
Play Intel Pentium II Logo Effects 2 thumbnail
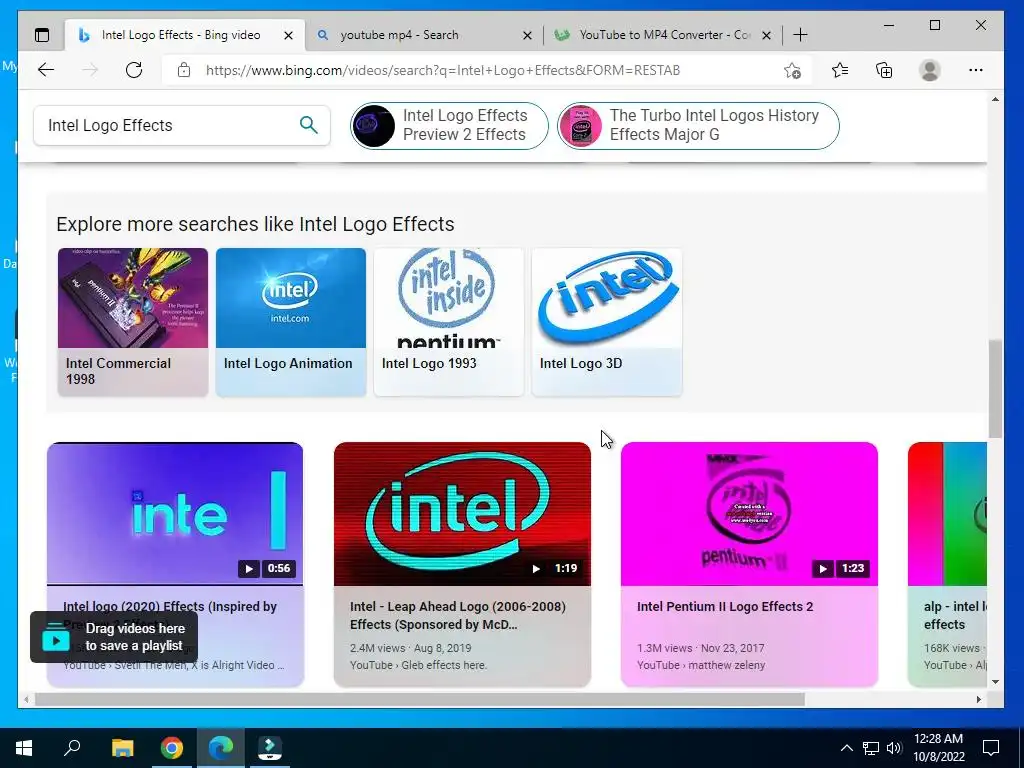(749, 514)
